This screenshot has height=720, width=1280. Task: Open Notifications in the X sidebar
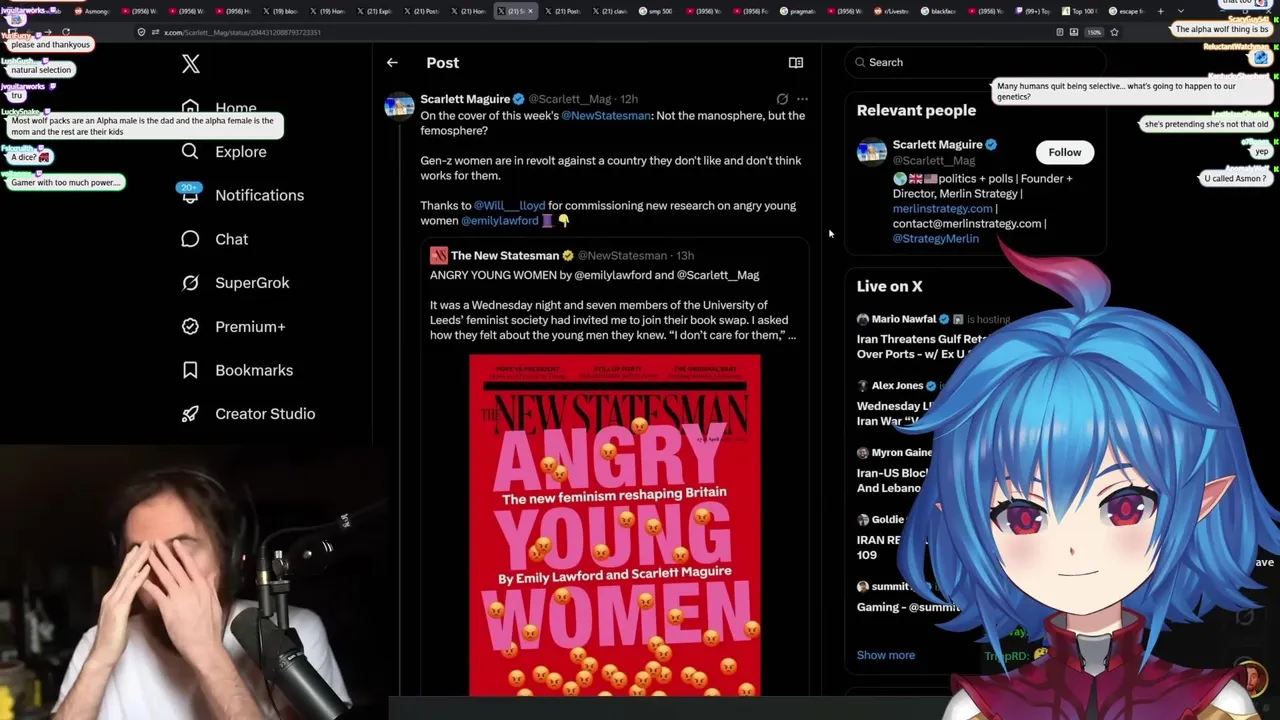tap(259, 195)
